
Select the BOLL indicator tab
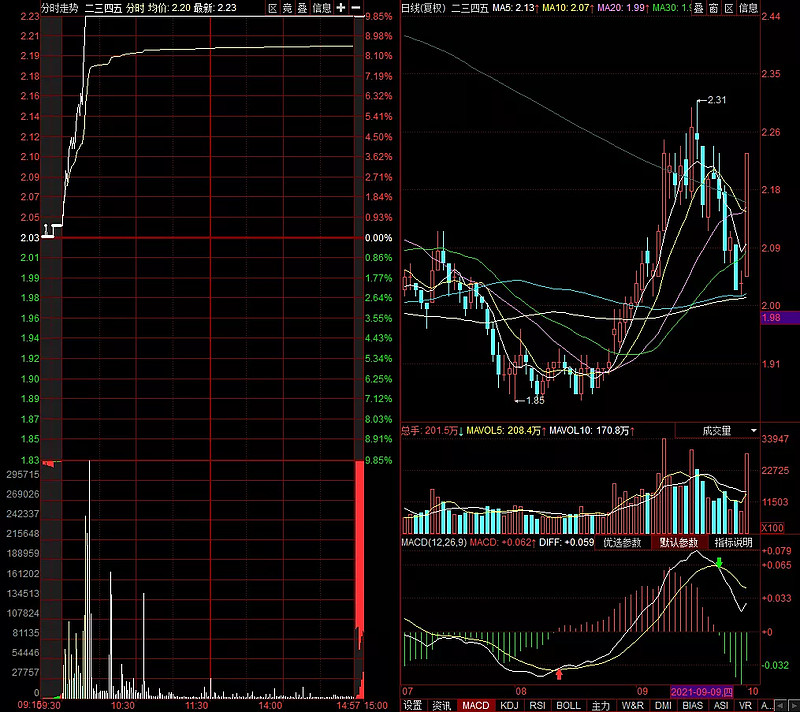(568, 705)
